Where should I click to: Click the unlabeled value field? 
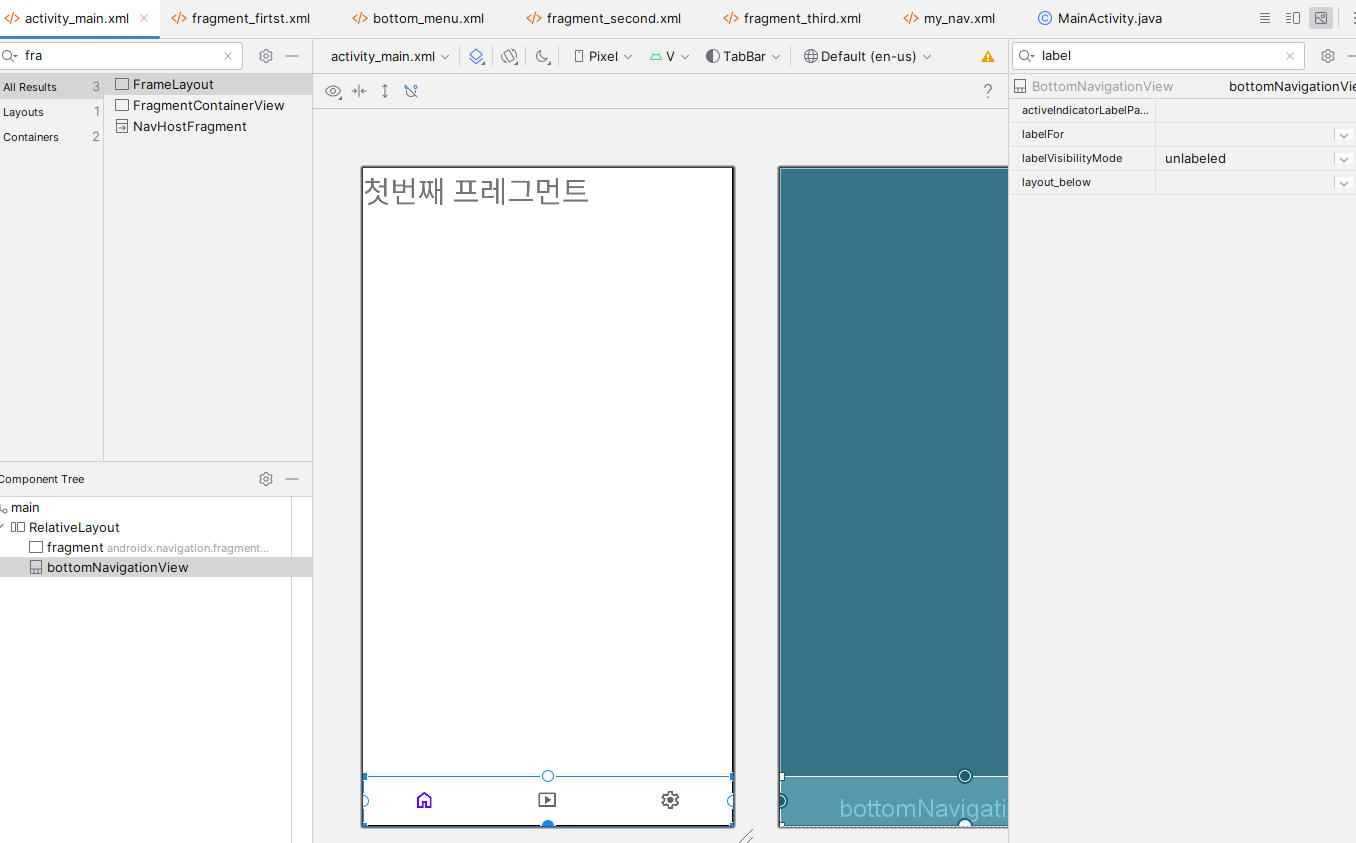(1245, 158)
